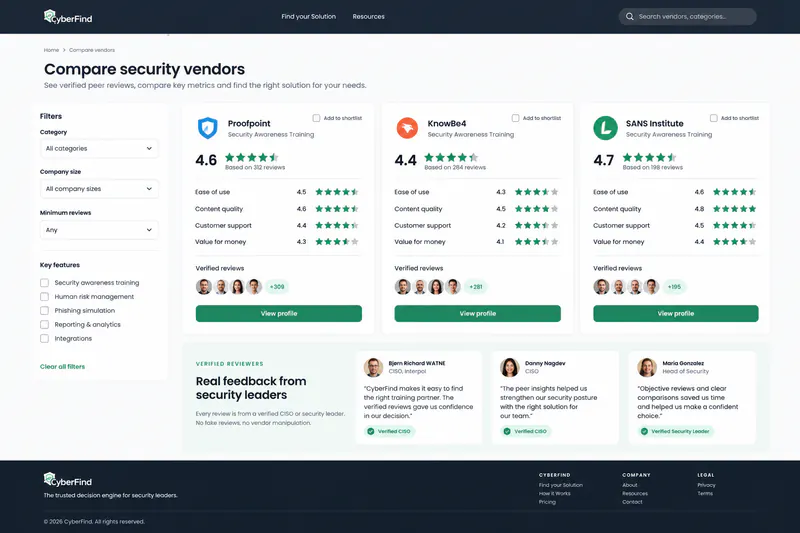The width and height of the screenshot is (800, 533).
Task: Enable Human risk management filter
Action: pyautogui.click(x=44, y=296)
